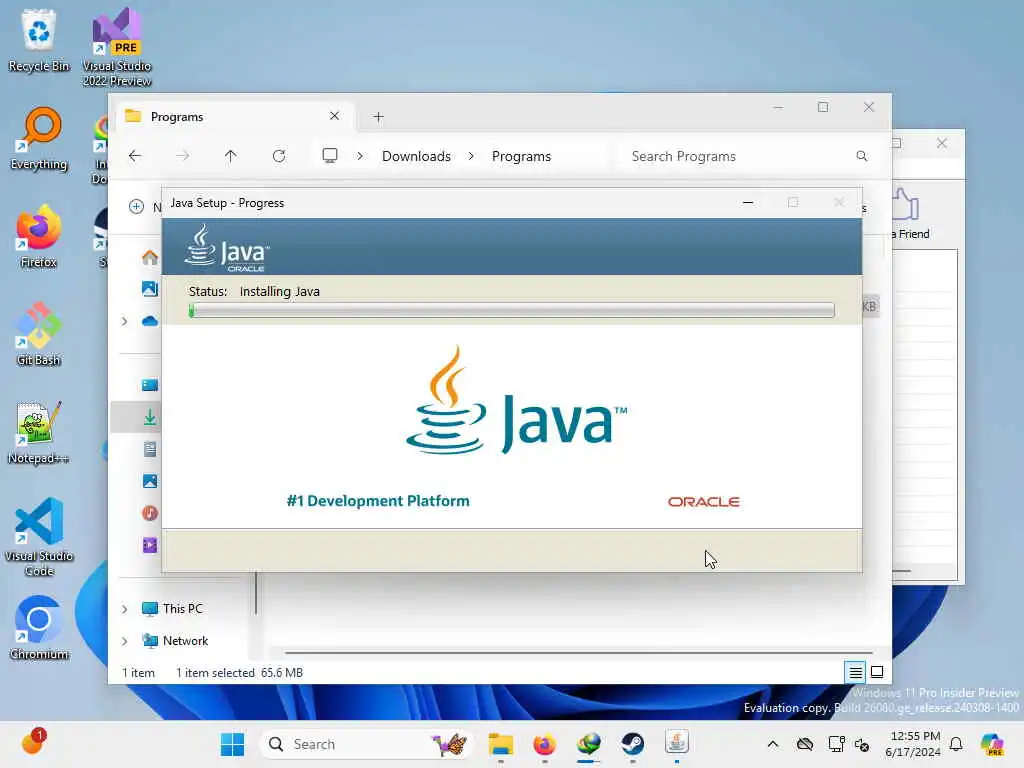Select the Documents icon in Explorer sidebar
Viewport: 1024px width, 768px height.
coord(150,449)
